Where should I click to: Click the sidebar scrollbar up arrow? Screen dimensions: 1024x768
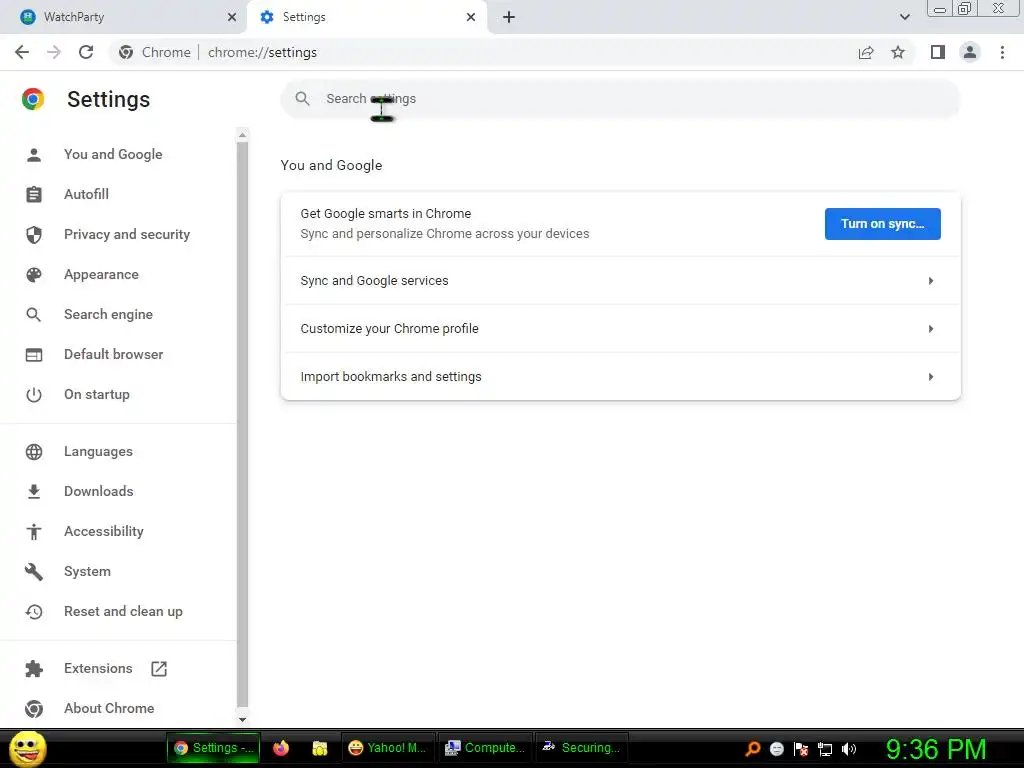242,135
